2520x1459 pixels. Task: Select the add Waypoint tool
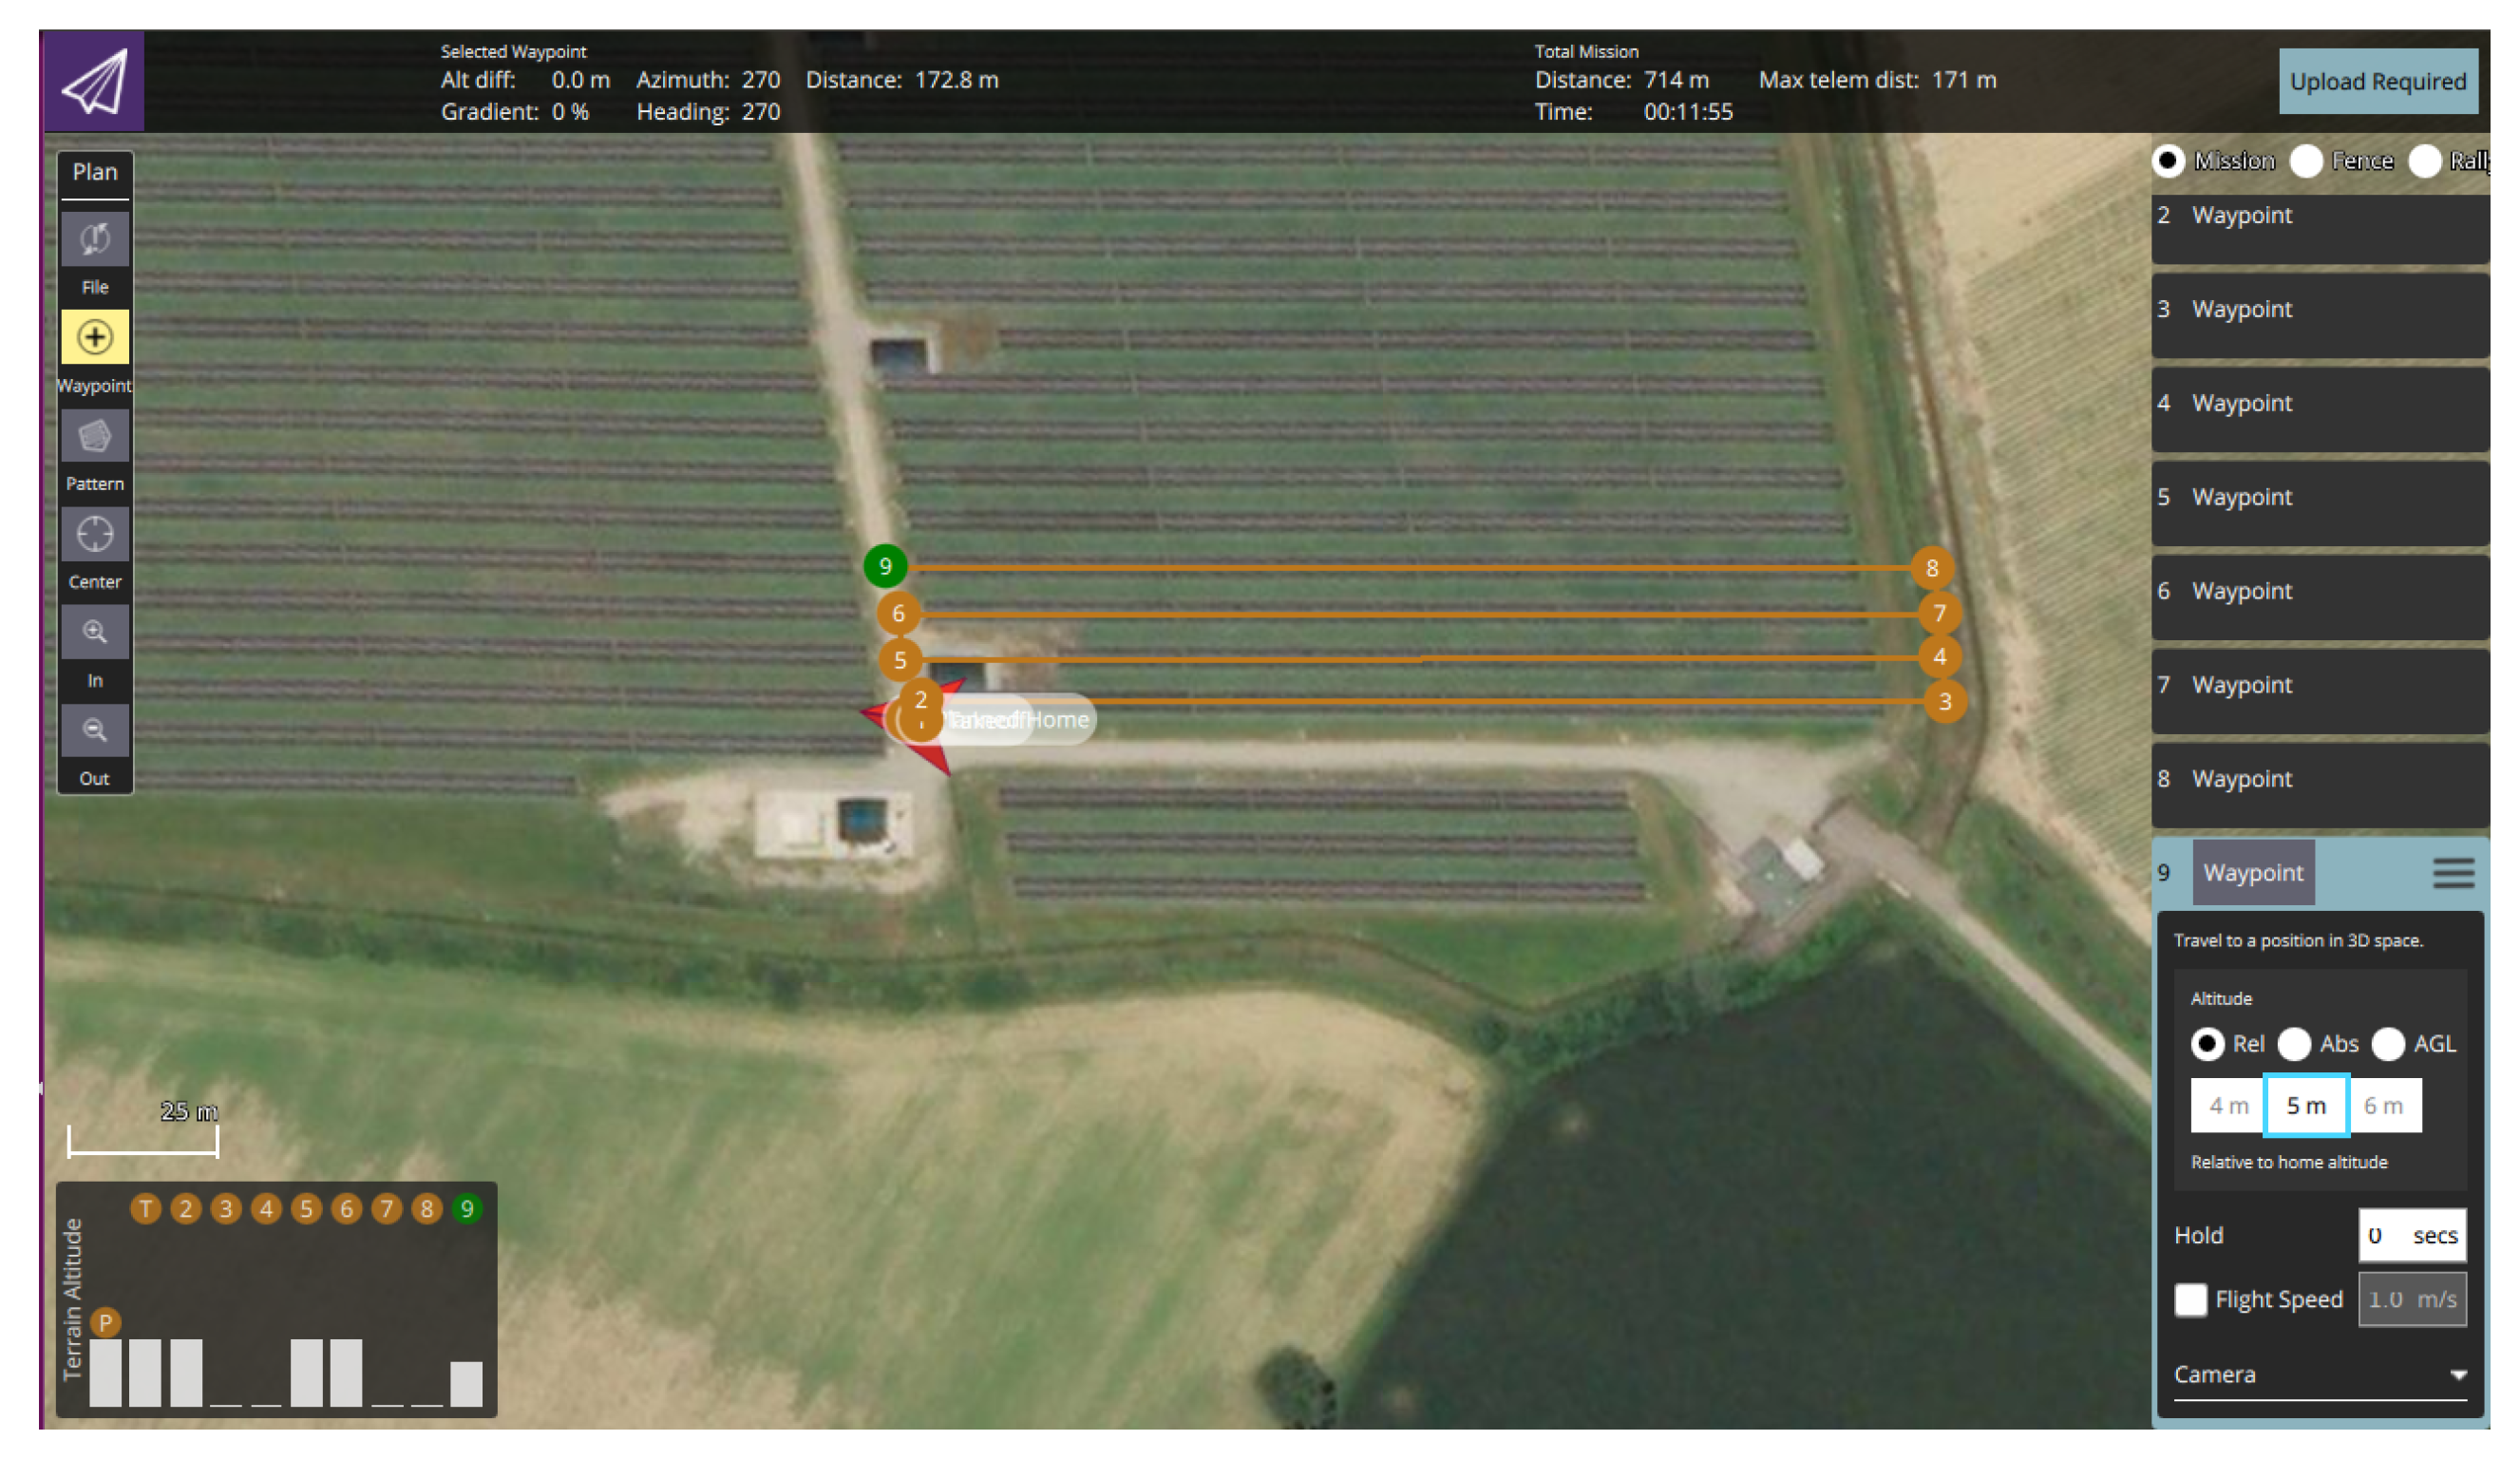point(95,337)
